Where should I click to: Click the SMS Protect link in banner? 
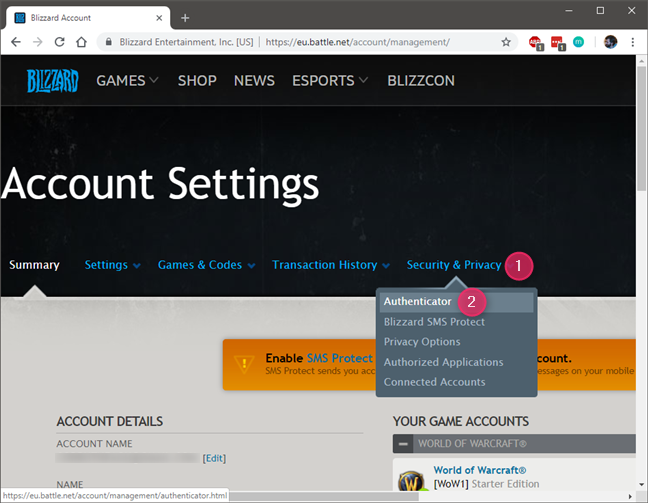[340, 358]
